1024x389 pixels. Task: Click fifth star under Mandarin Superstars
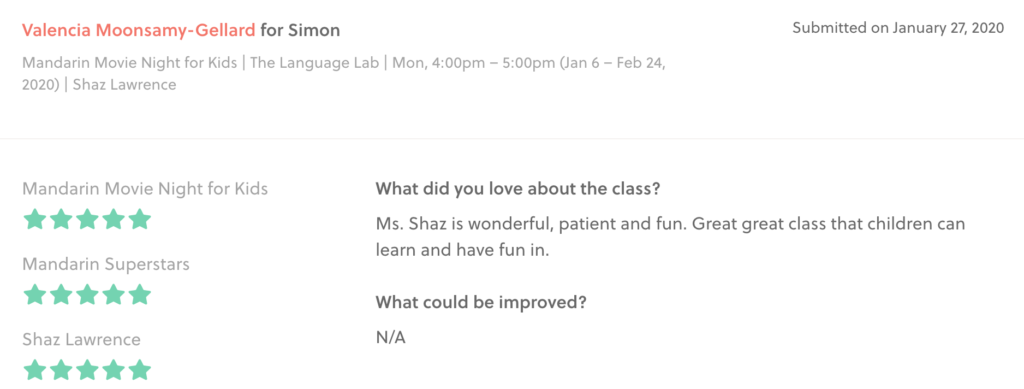[x=139, y=295]
